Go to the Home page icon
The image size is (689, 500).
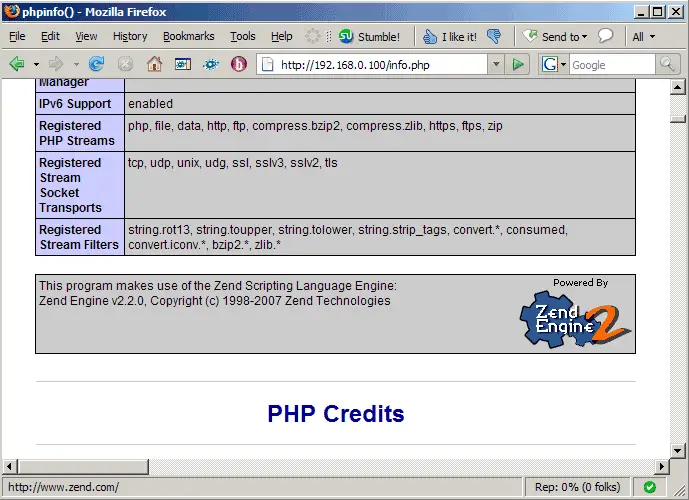(x=154, y=64)
